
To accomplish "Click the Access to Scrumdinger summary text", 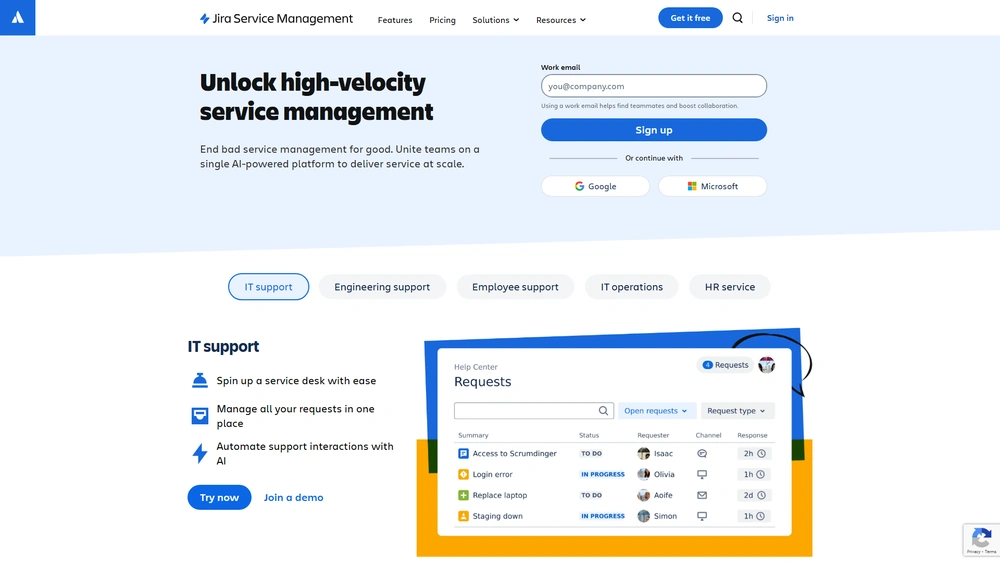I will pos(515,453).
